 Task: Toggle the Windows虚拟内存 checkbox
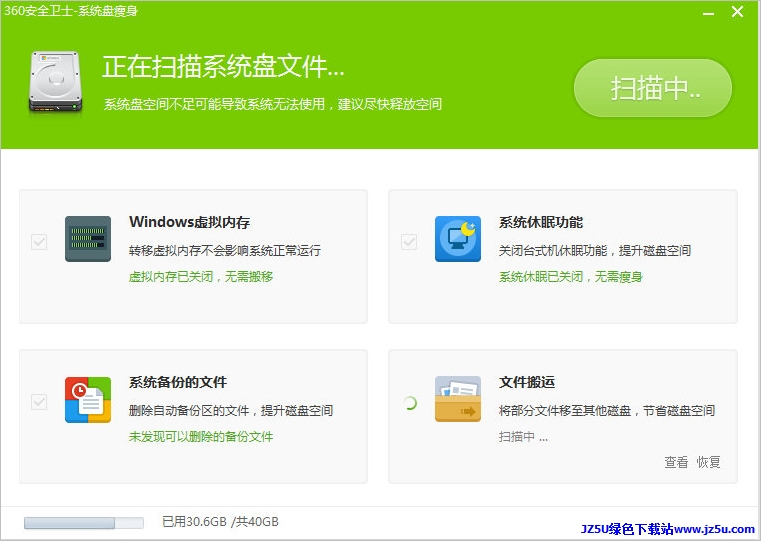(39, 242)
